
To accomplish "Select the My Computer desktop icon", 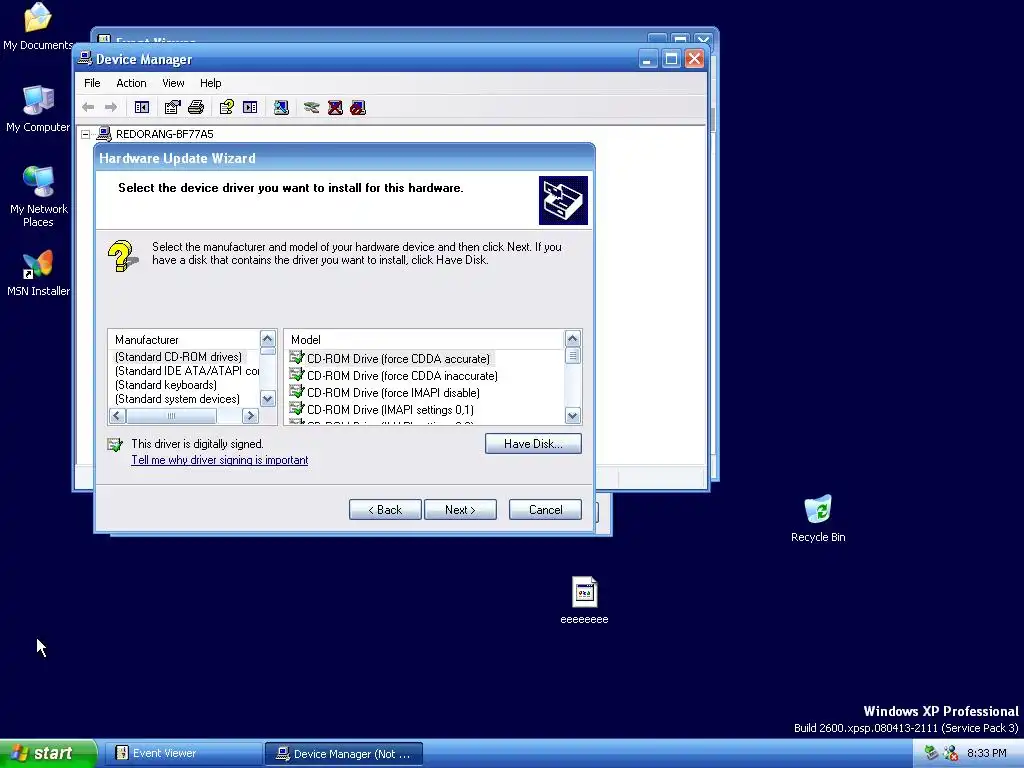I will point(38,108).
